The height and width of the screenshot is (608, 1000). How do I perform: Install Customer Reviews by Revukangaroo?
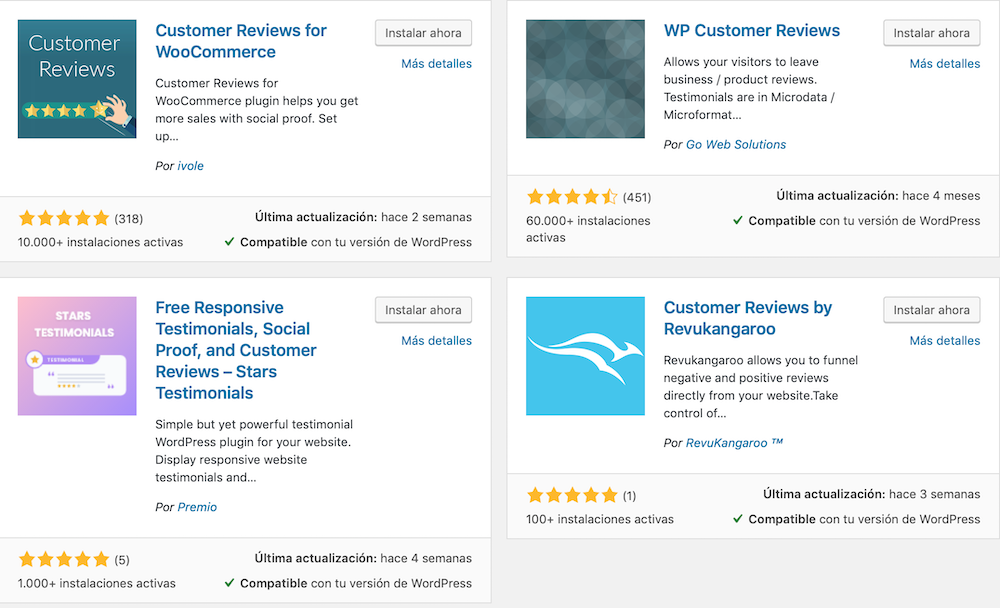click(932, 310)
